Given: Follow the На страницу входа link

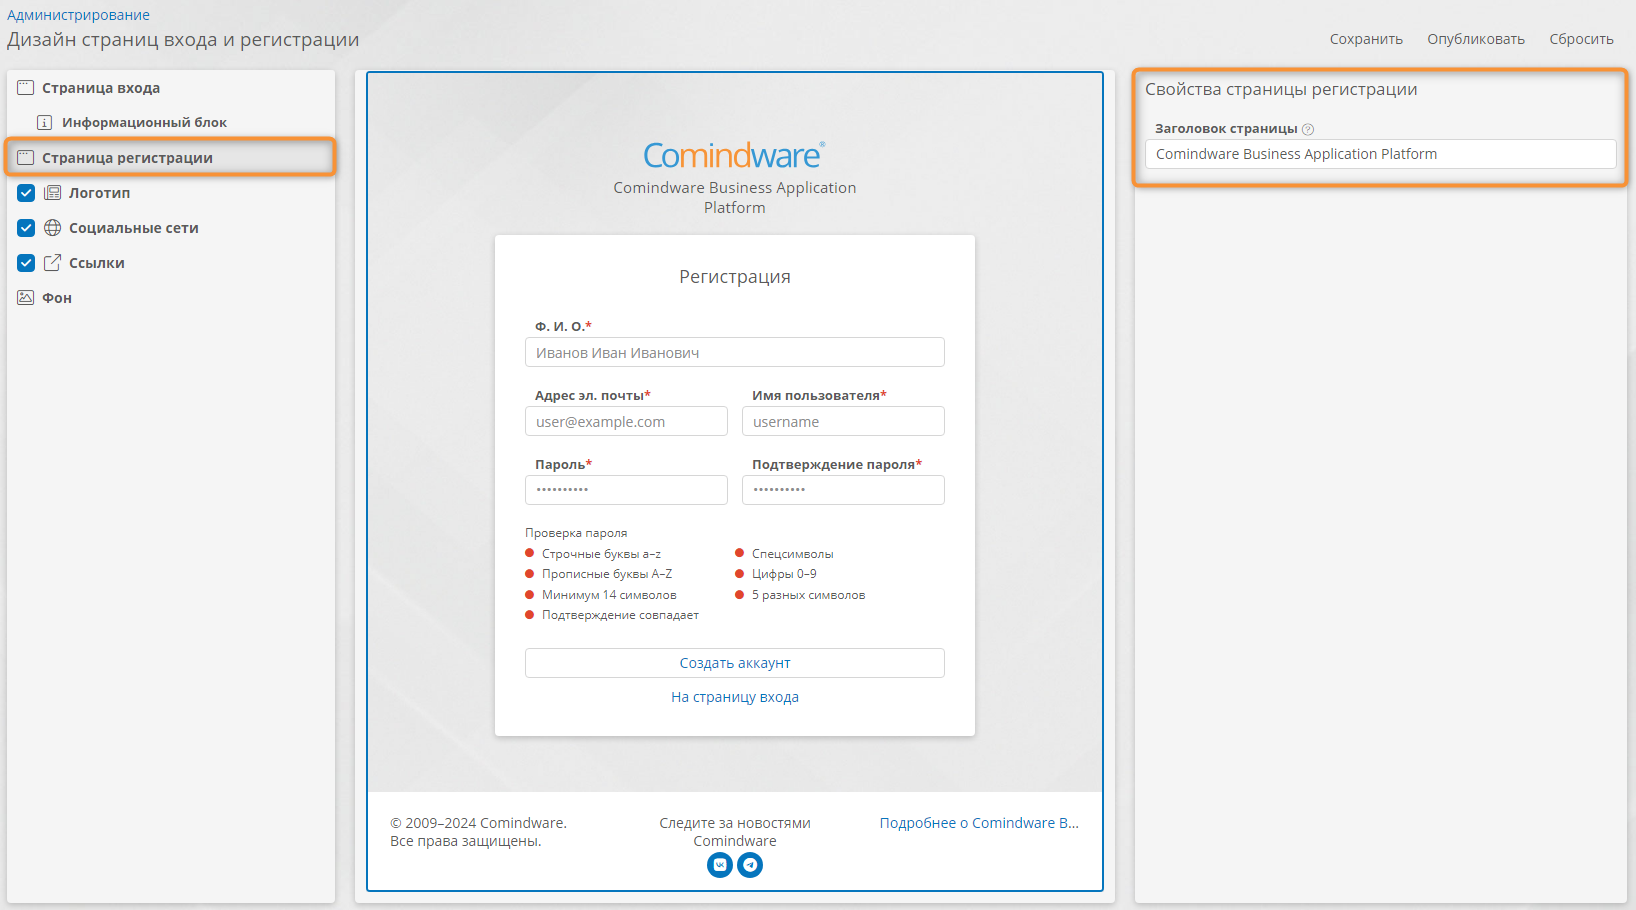Looking at the screenshot, I should (x=735, y=697).
